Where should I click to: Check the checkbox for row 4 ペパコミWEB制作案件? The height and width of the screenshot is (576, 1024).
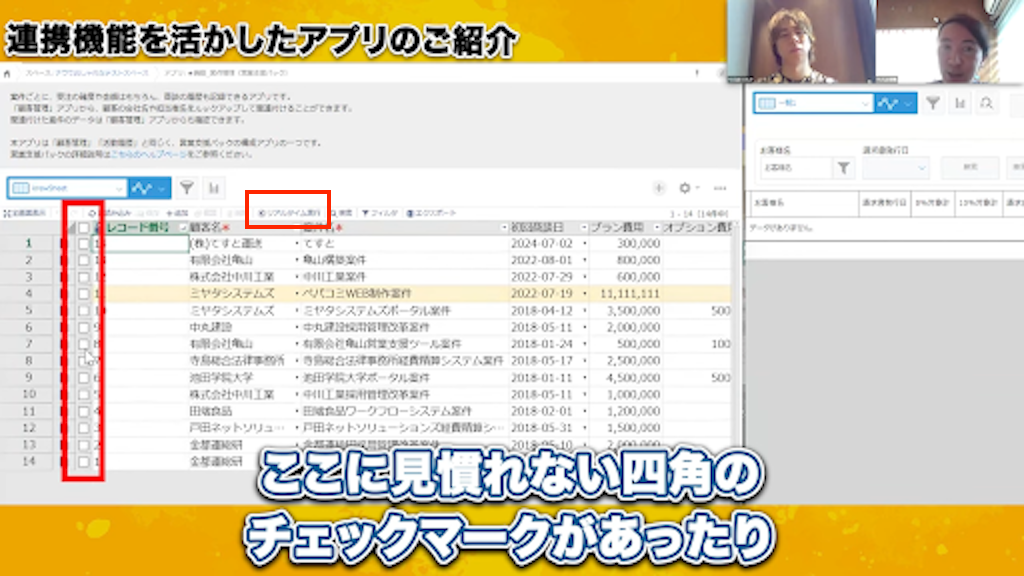(x=83, y=294)
